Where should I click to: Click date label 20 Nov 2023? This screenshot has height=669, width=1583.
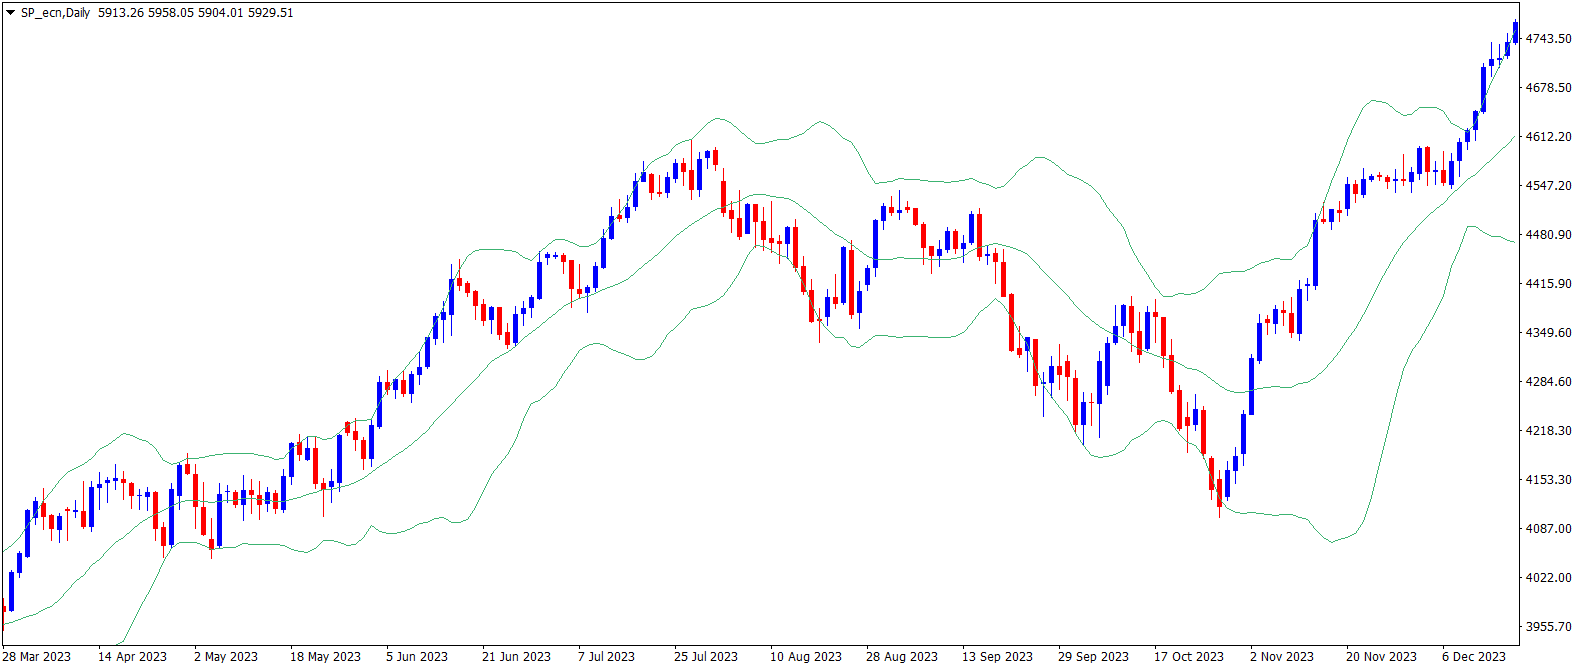pyautogui.click(x=1381, y=657)
